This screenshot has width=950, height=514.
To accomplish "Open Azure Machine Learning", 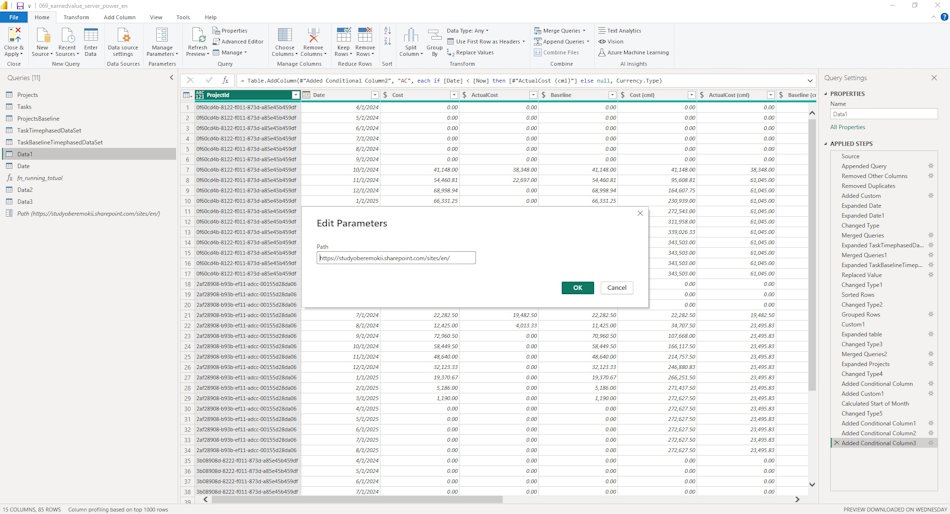I will click(x=633, y=53).
